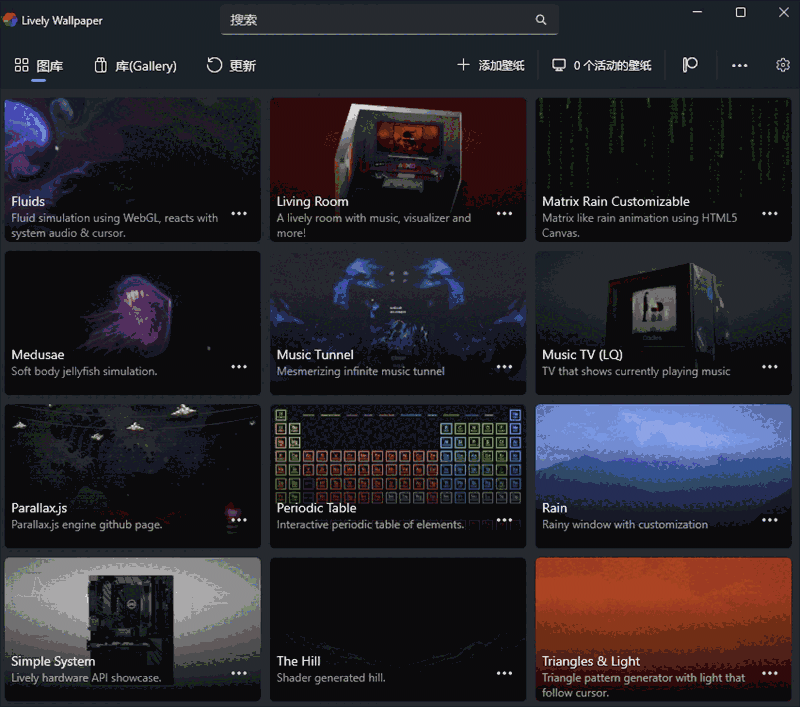The image size is (800, 707).
Task: Open the 库(Gallery) tab
Action: [135, 66]
